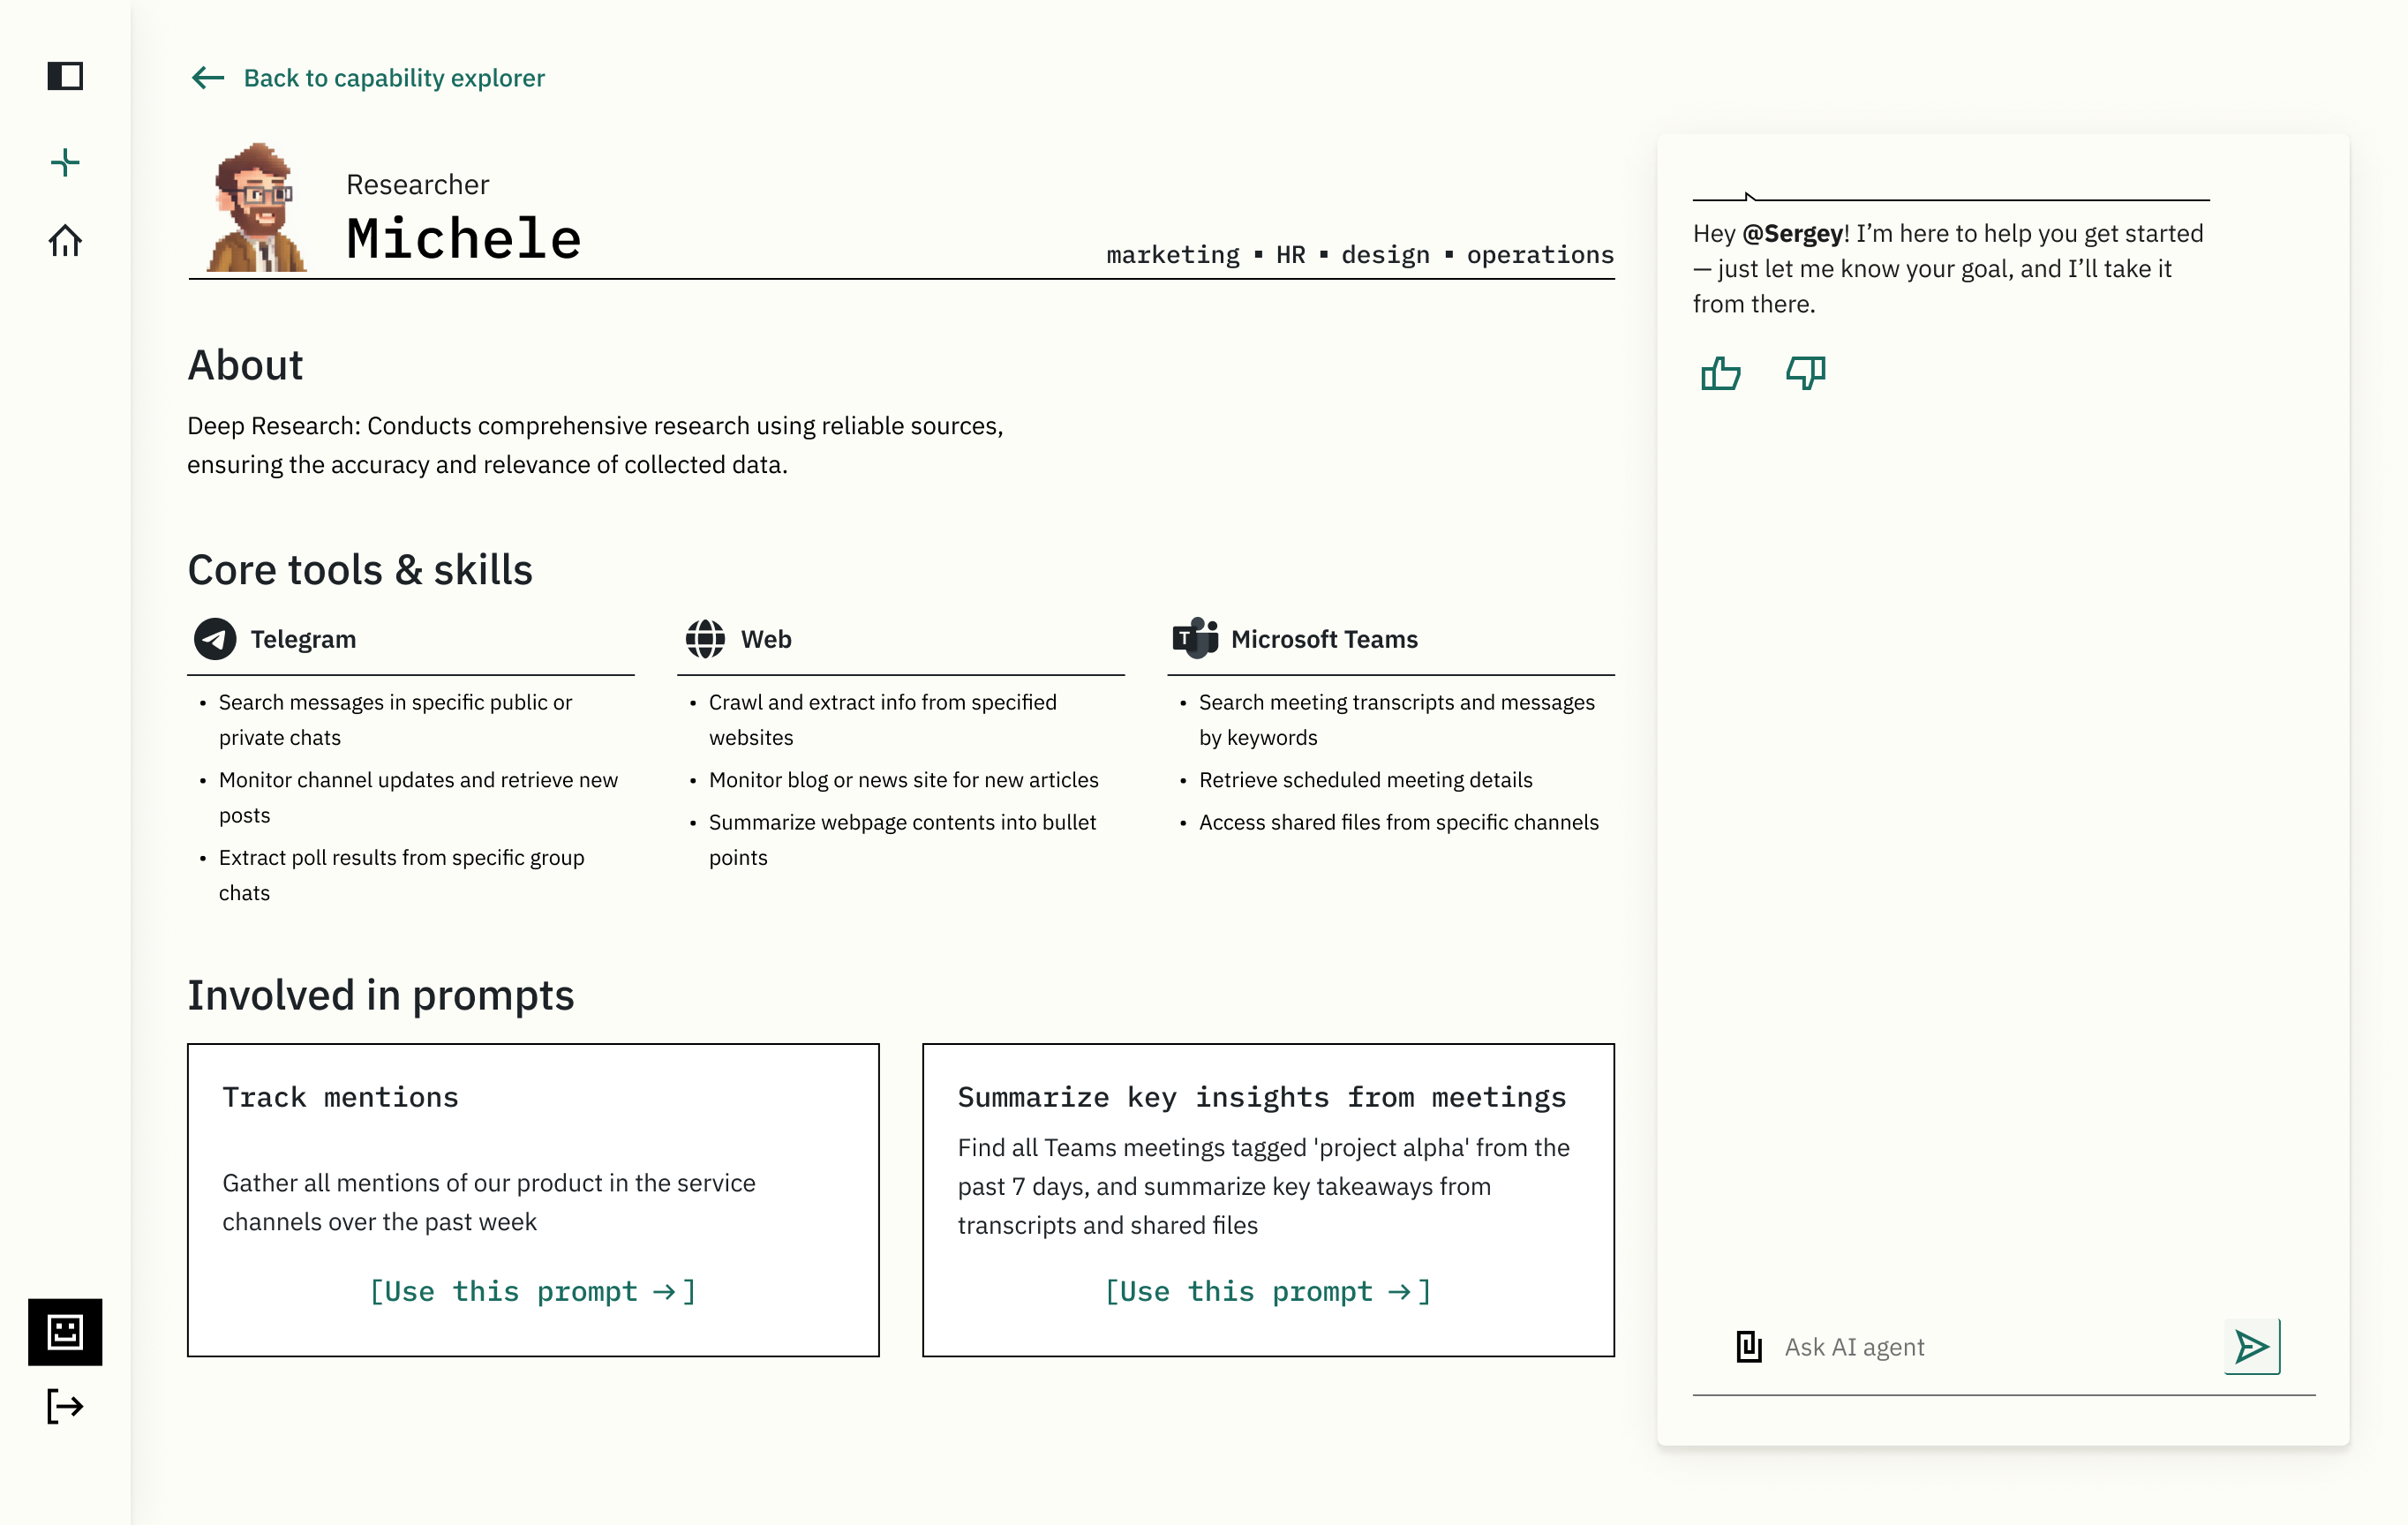Click the back arrow icon
The width and height of the screenshot is (2408, 1525).
[x=208, y=78]
